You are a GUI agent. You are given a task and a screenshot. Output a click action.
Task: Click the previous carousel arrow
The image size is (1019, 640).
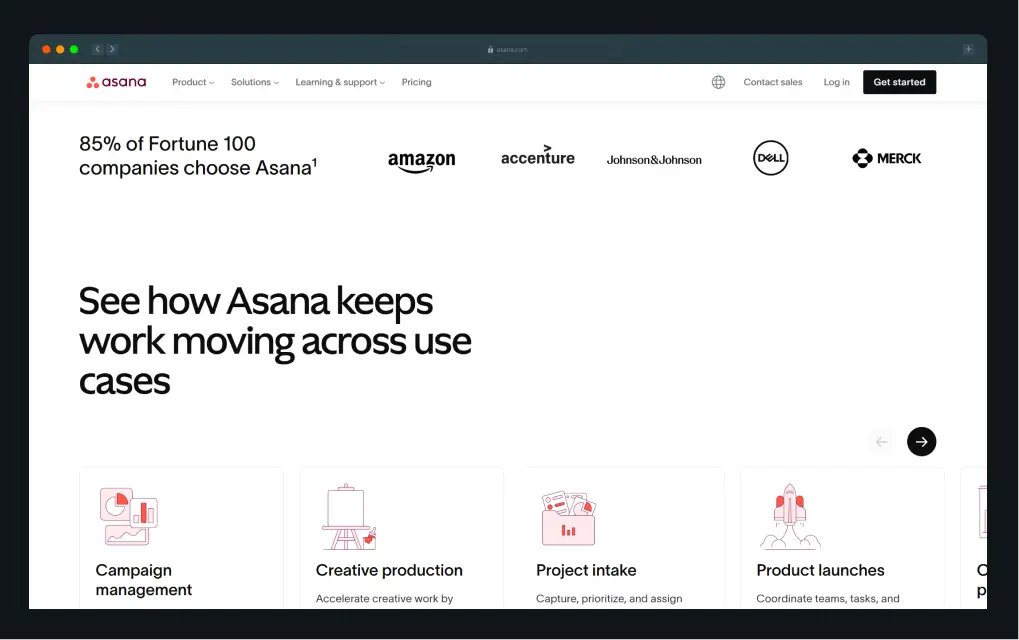[882, 442]
